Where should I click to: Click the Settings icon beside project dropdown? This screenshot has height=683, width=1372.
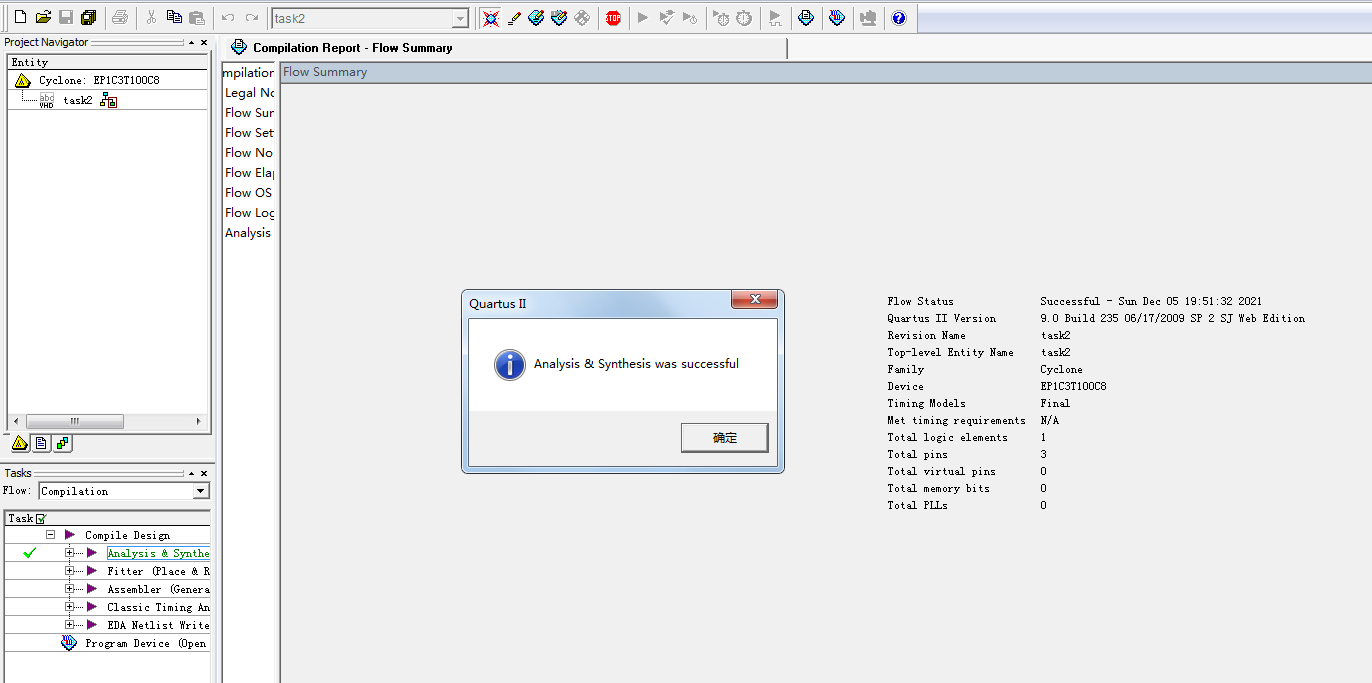pos(490,18)
